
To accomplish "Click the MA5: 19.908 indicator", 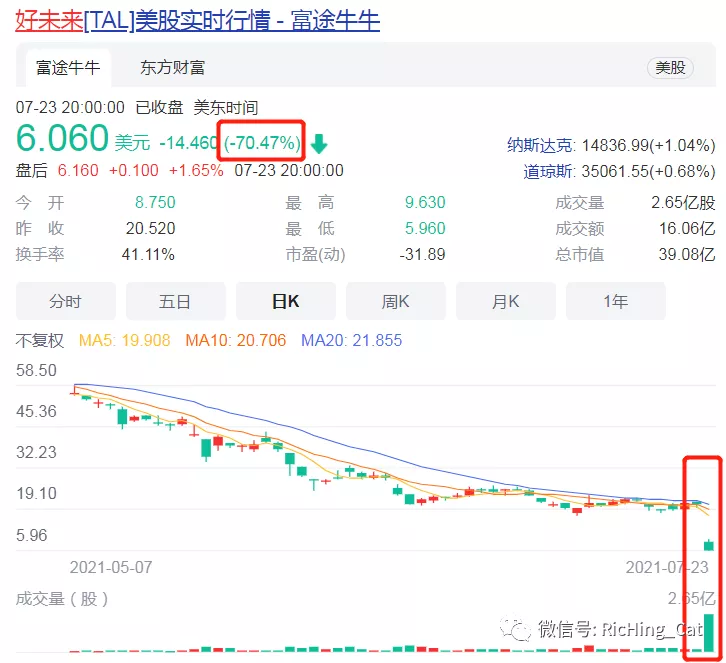I will tap(125, 341).
